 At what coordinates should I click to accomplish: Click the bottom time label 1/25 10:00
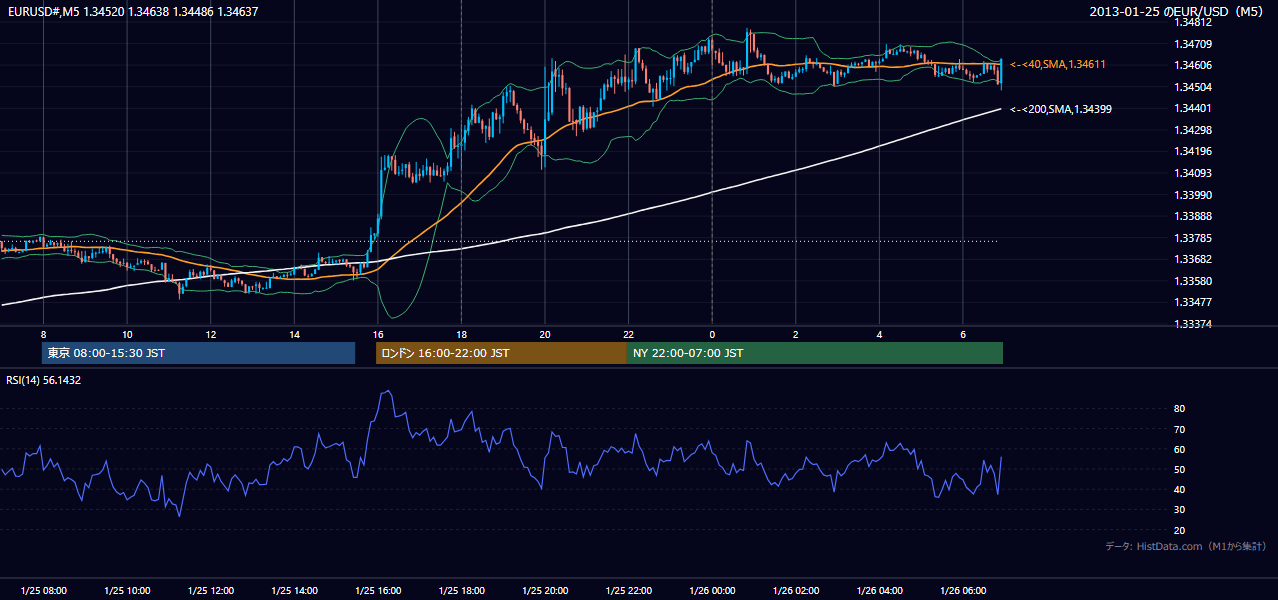127,591
